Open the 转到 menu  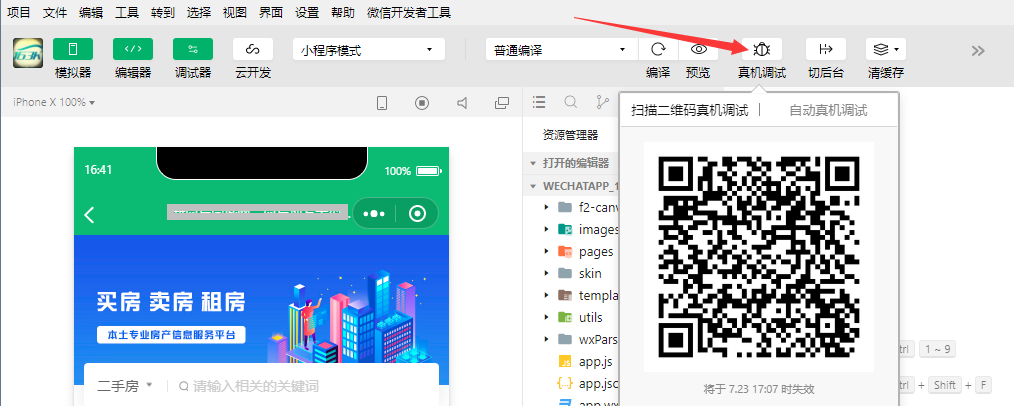pyautogui.click(x=162, y=12)
